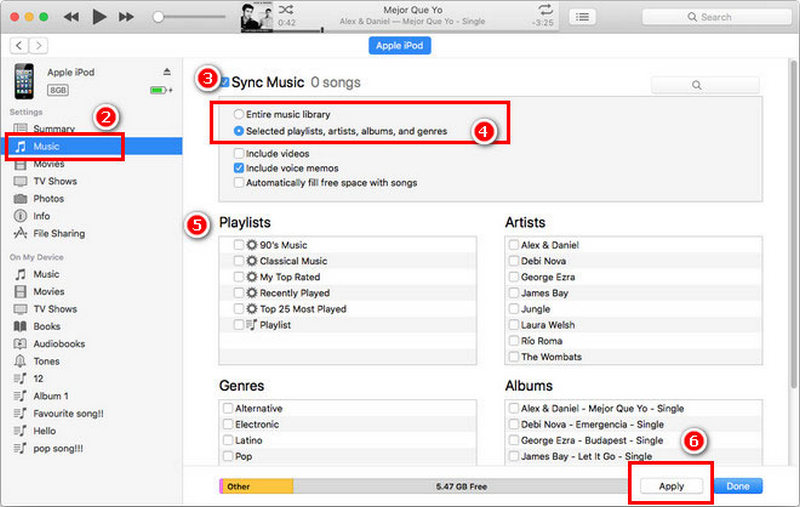800x507 pixels.
Task: Open Music under On My Device
Action: [46, 274]
